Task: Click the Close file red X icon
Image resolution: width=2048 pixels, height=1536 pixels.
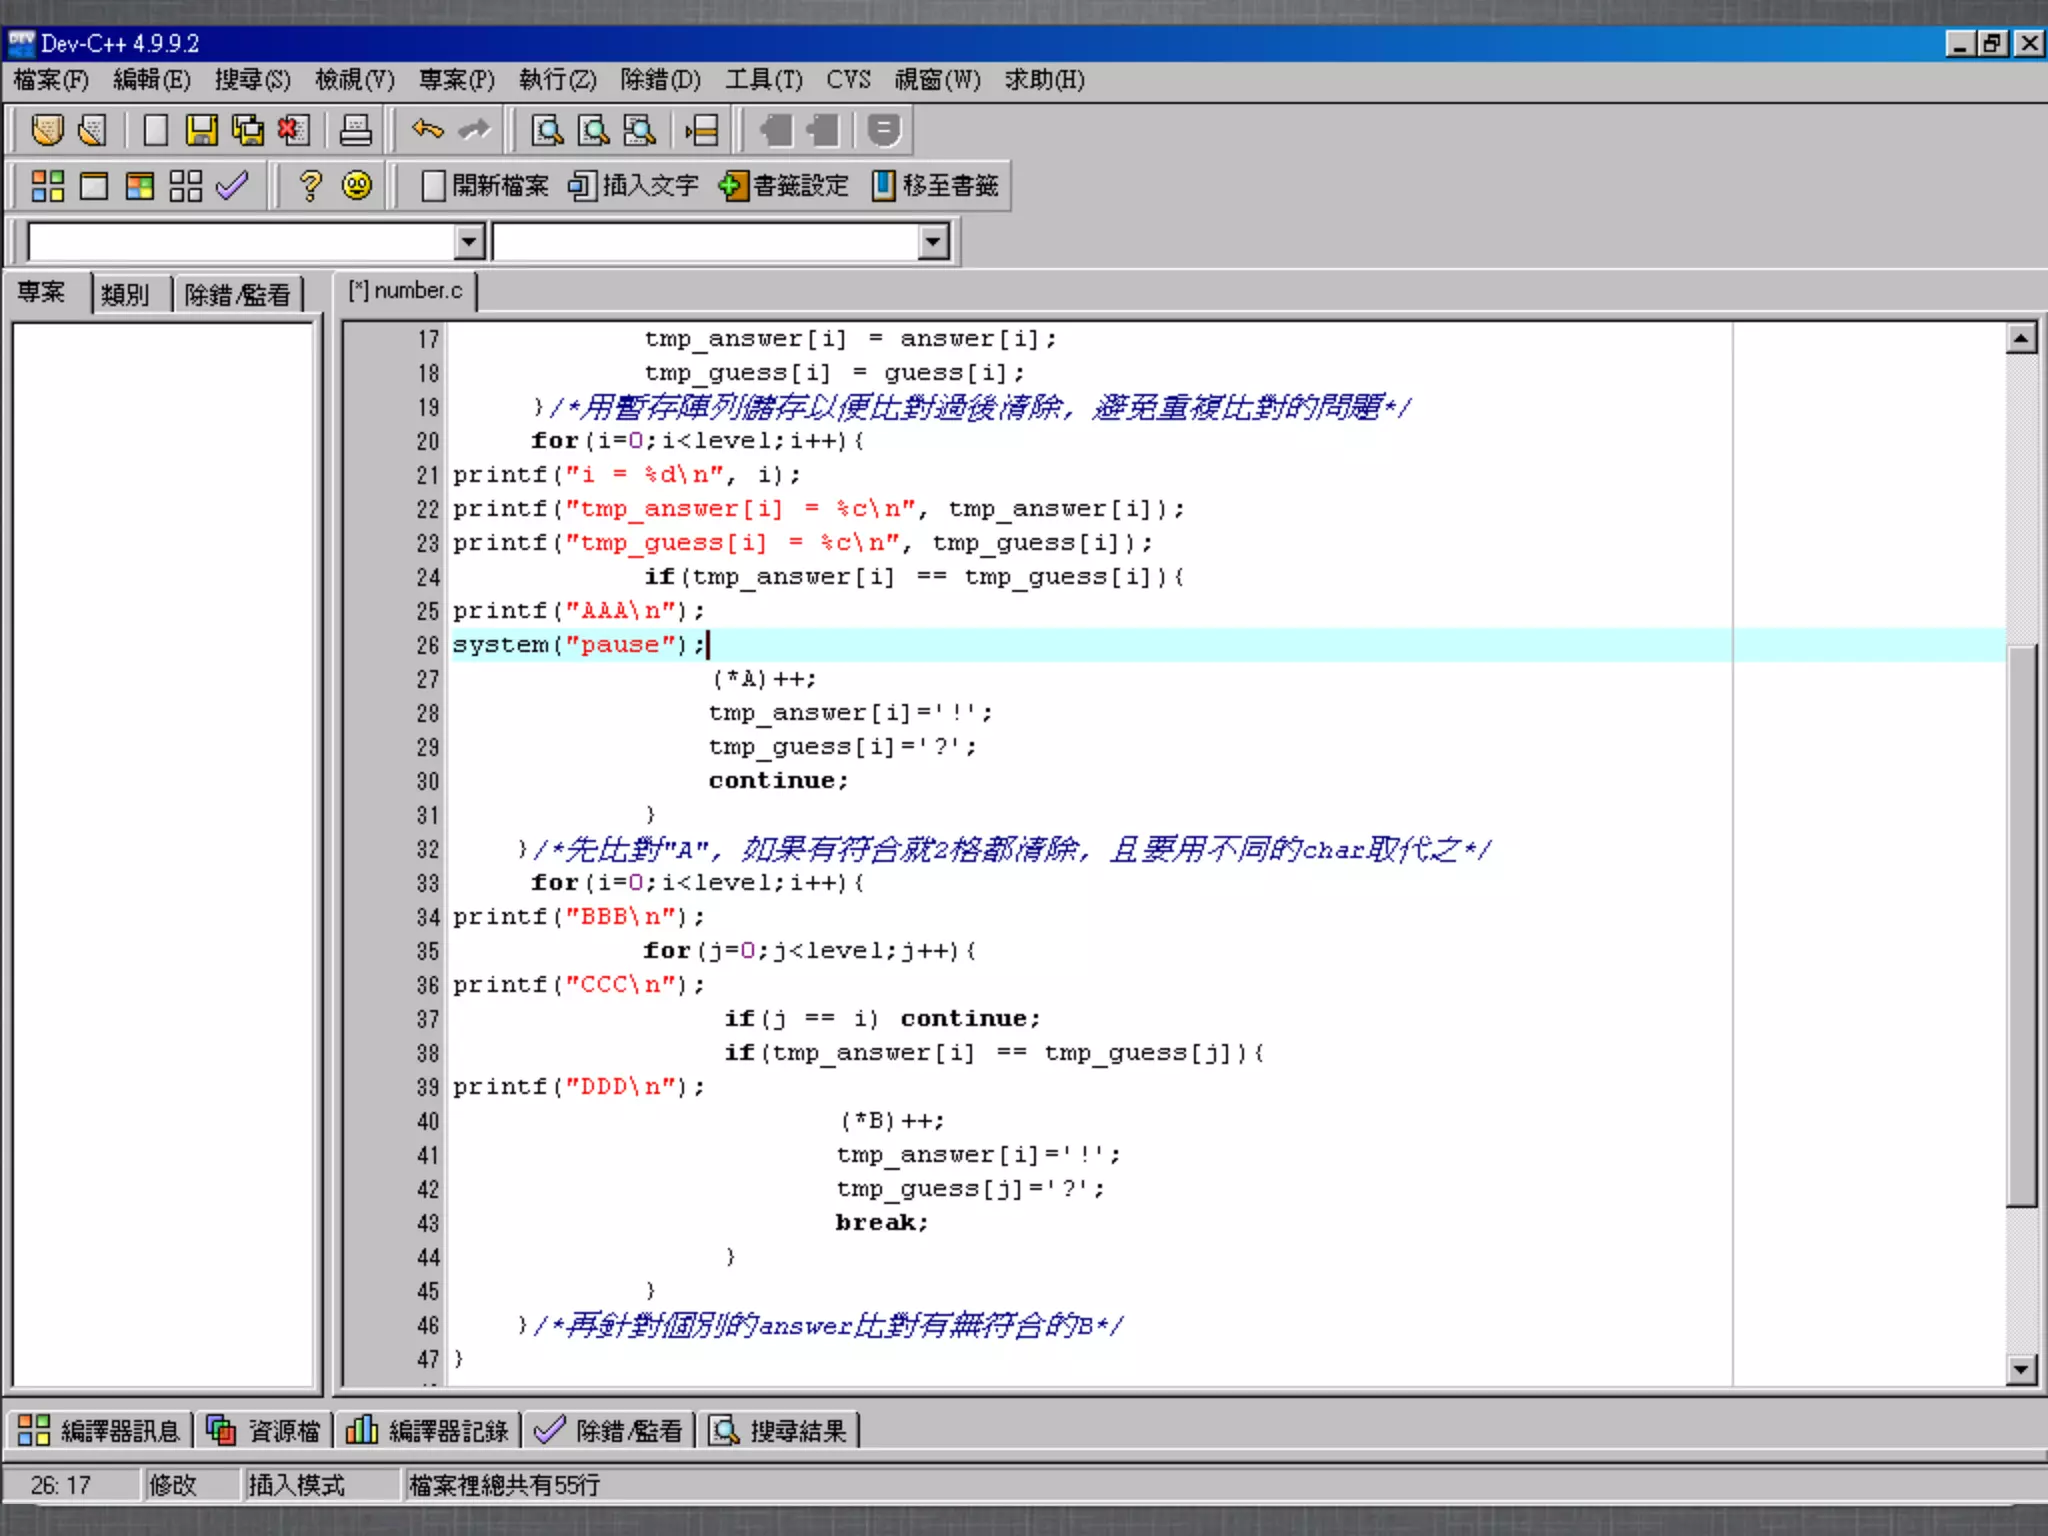Action: click(293, 130)
